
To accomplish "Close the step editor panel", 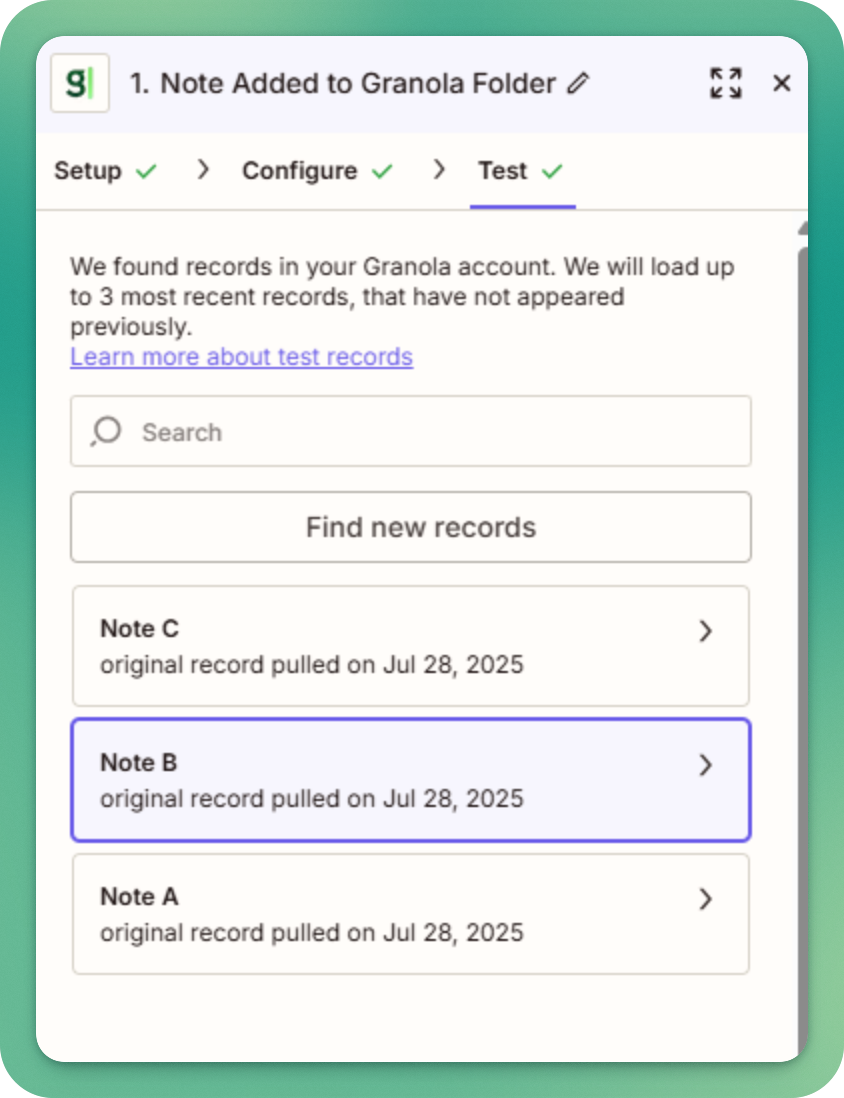I will pyautogui.click(x=782, y=83).
